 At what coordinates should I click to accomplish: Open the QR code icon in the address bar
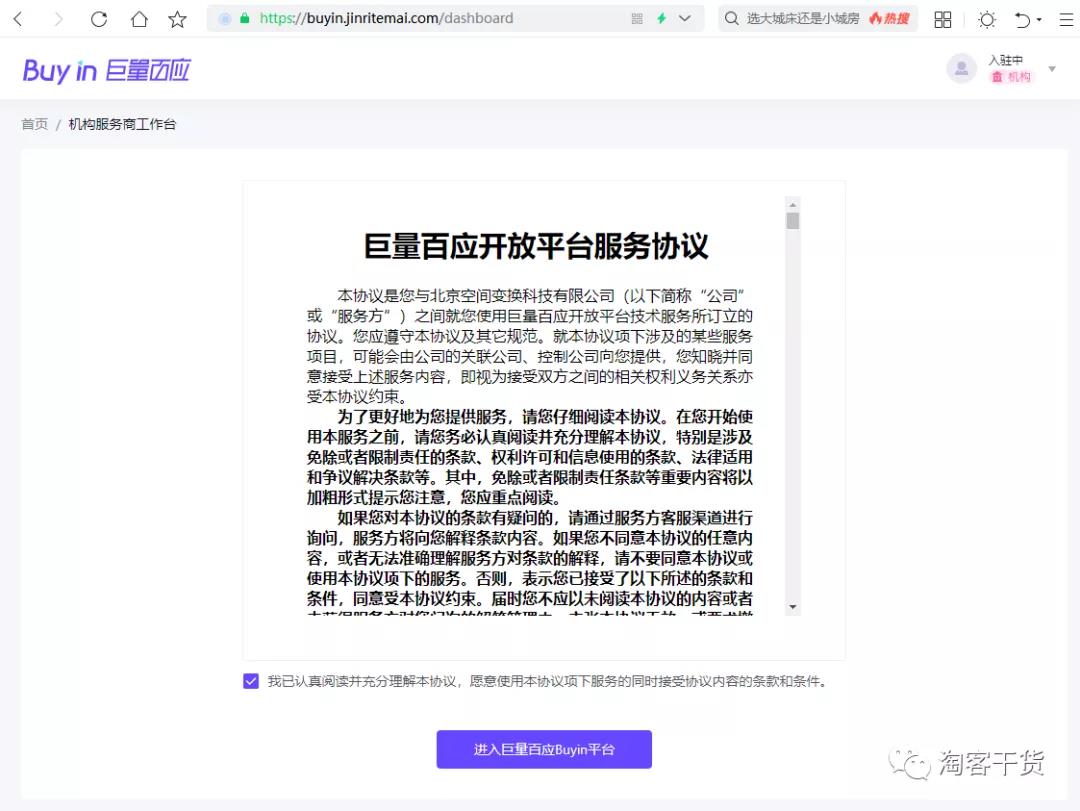[637, 19]
